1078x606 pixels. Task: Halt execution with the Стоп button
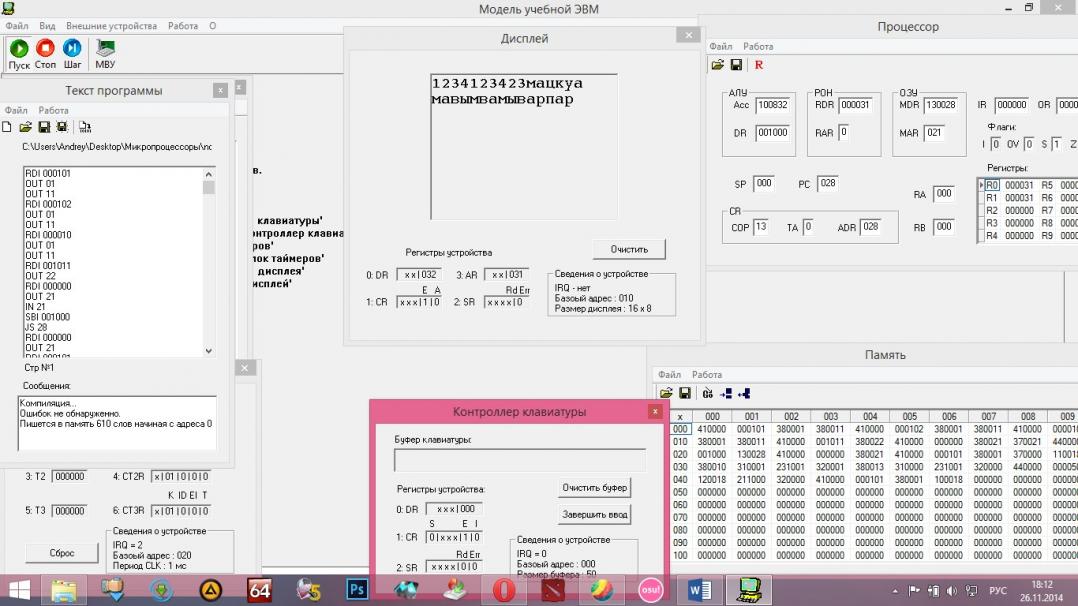[x=45, y=54]
